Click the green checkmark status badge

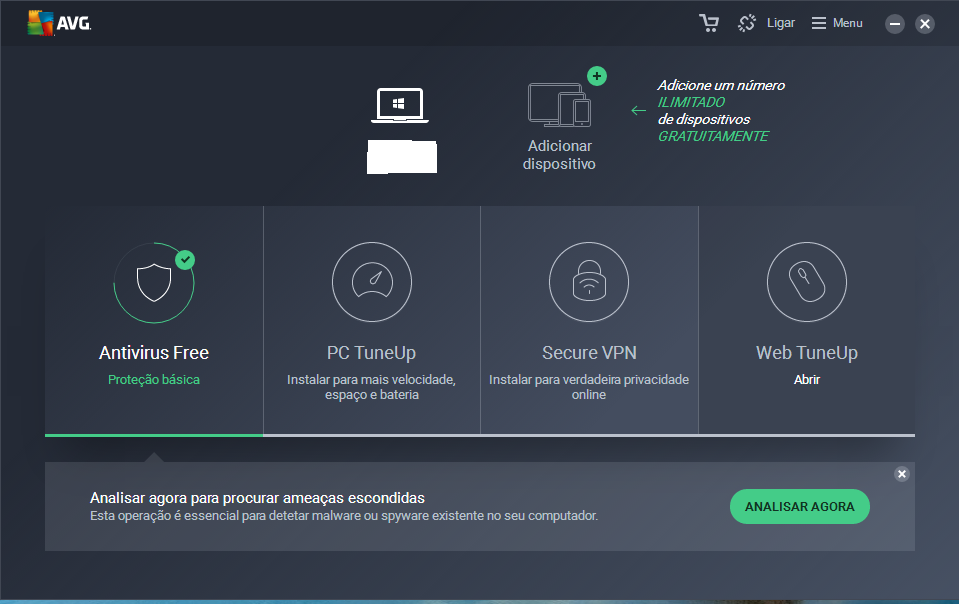185,260
